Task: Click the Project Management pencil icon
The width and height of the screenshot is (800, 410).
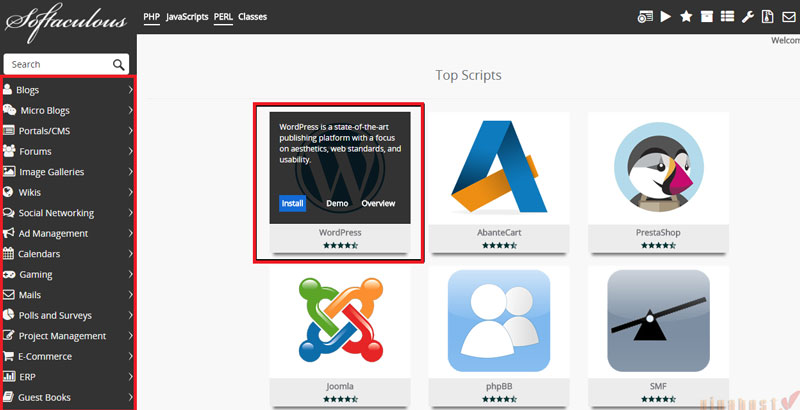Action: pos(9,335)
